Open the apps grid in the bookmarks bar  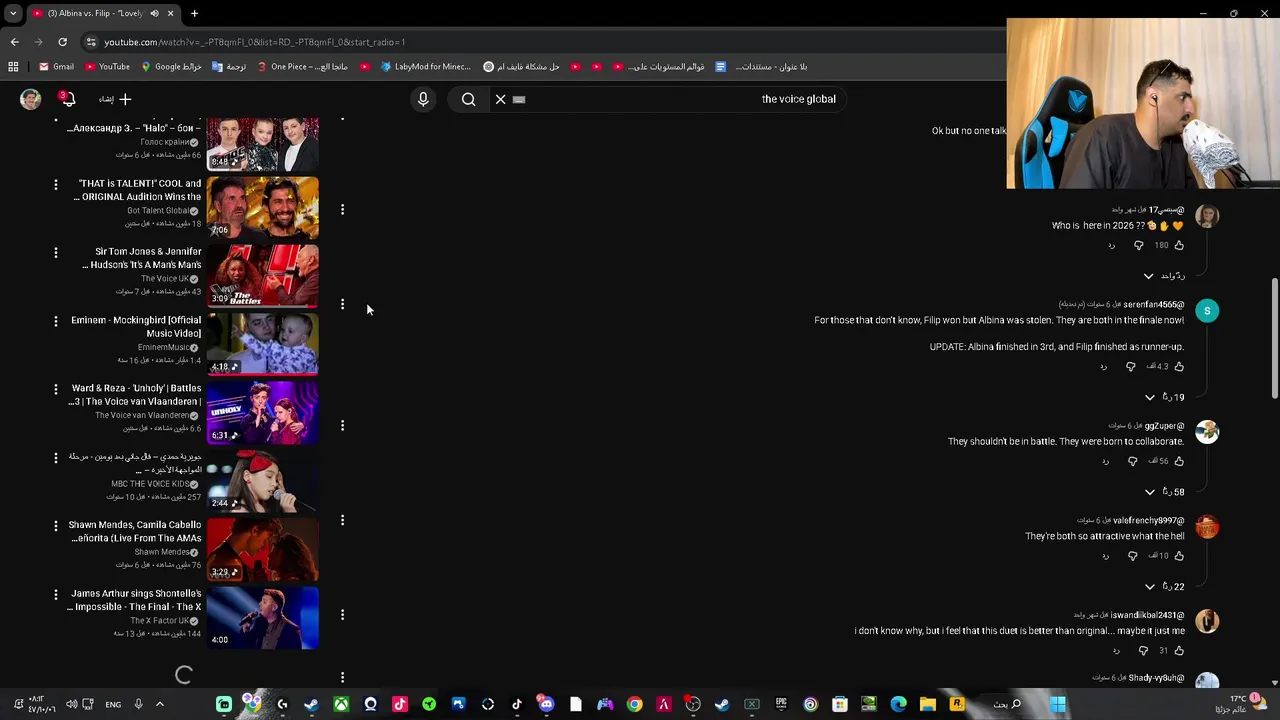tap(13, 67)
